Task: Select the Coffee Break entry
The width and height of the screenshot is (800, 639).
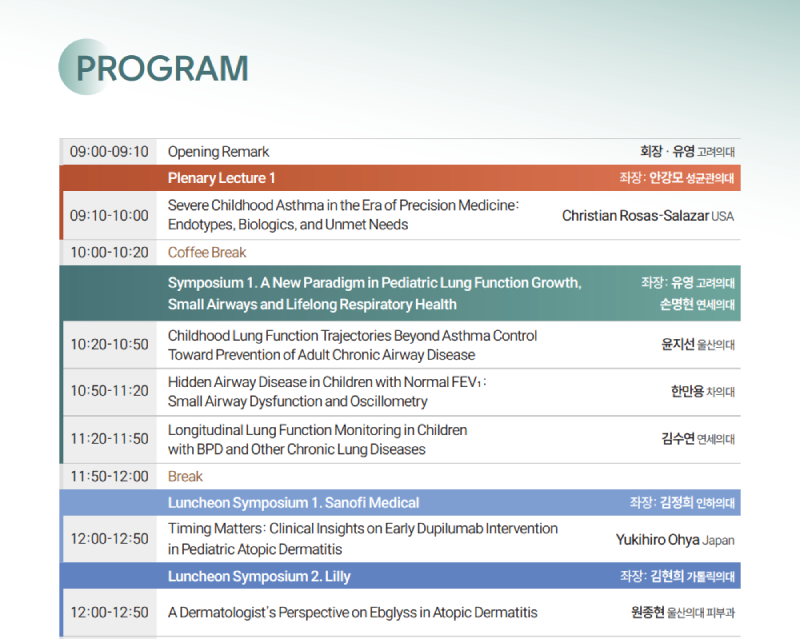Action: coord(207,253)
